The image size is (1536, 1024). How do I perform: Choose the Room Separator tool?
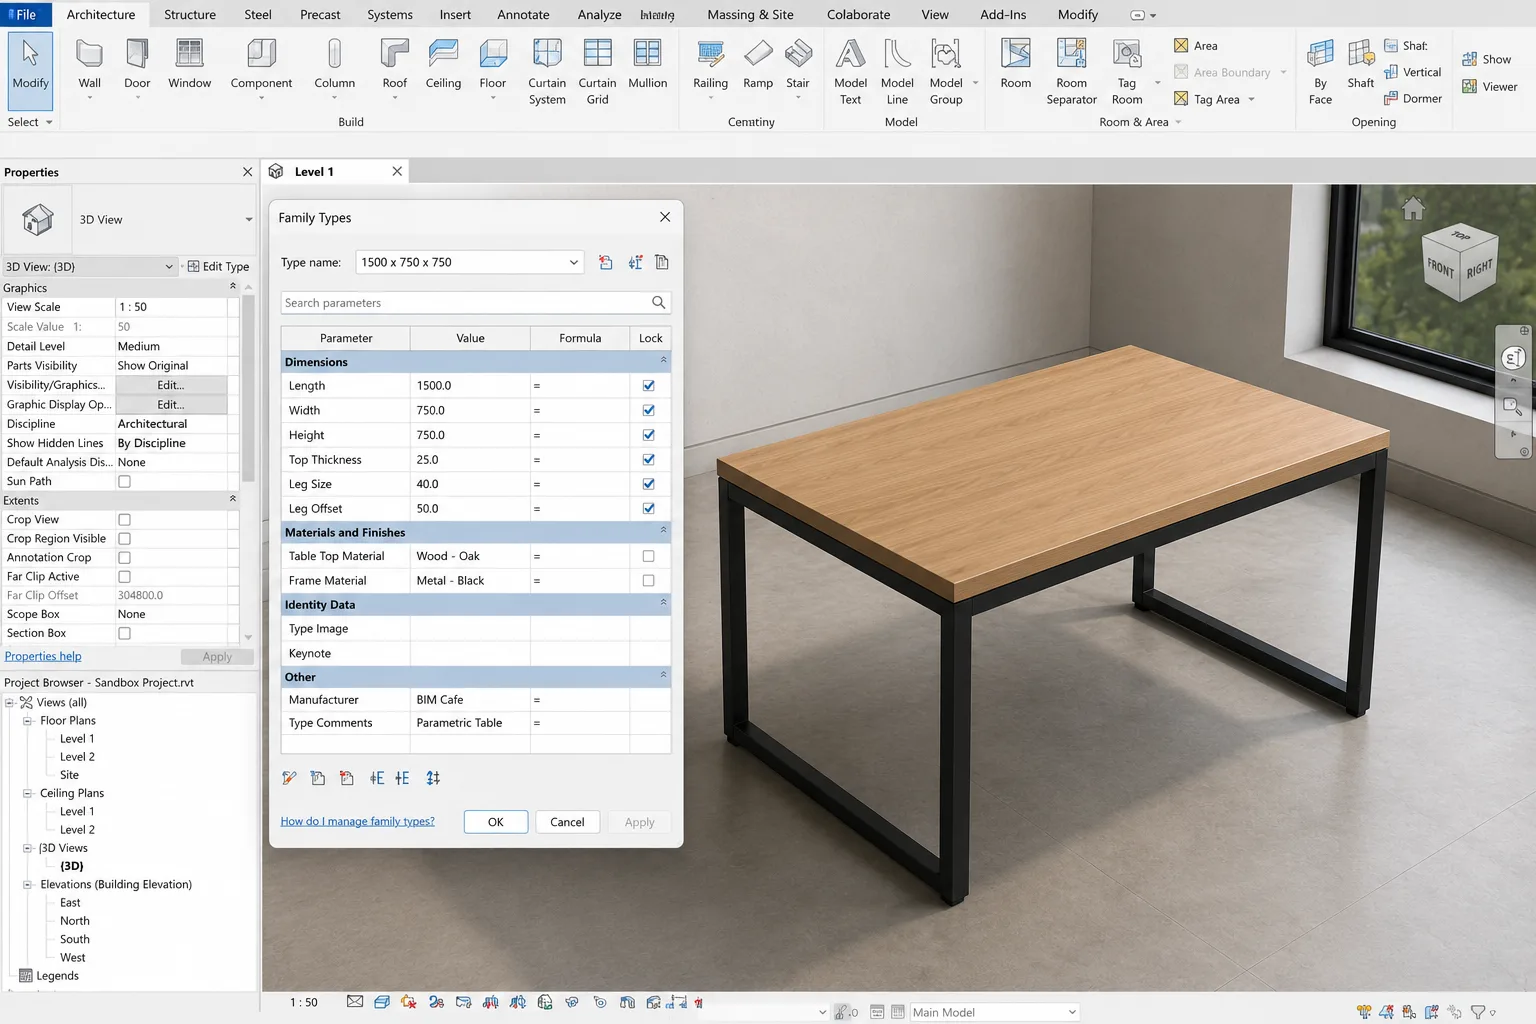(x=1071, y=71)
